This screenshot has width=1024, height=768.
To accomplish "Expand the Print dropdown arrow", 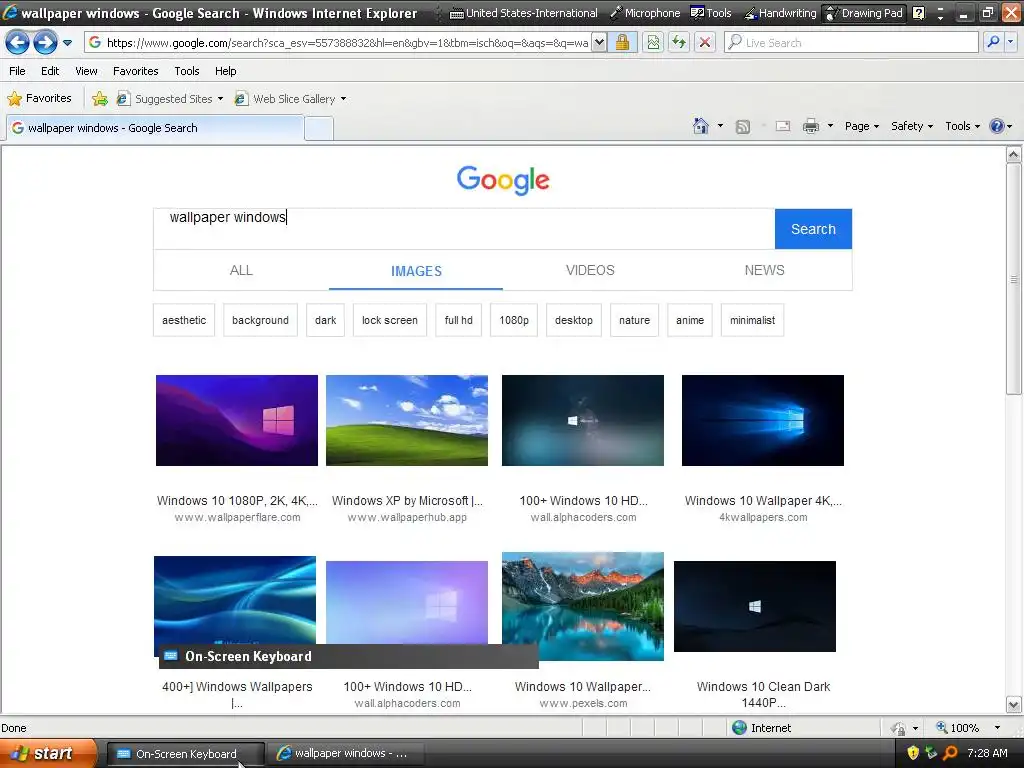I will [x=830, y=126].
